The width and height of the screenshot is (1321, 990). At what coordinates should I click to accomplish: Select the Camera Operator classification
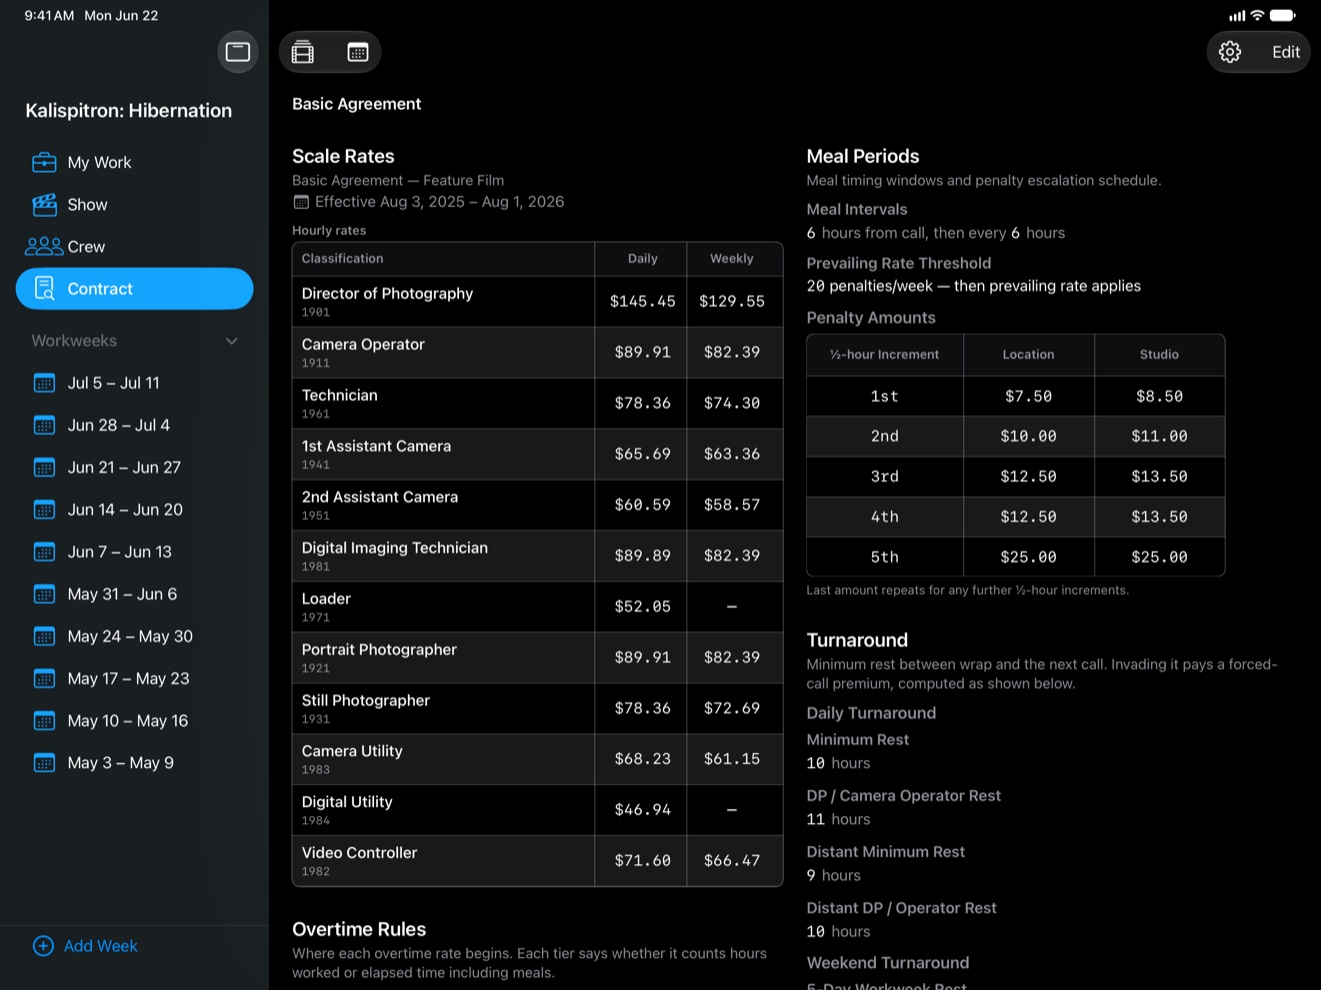[363, 344]
